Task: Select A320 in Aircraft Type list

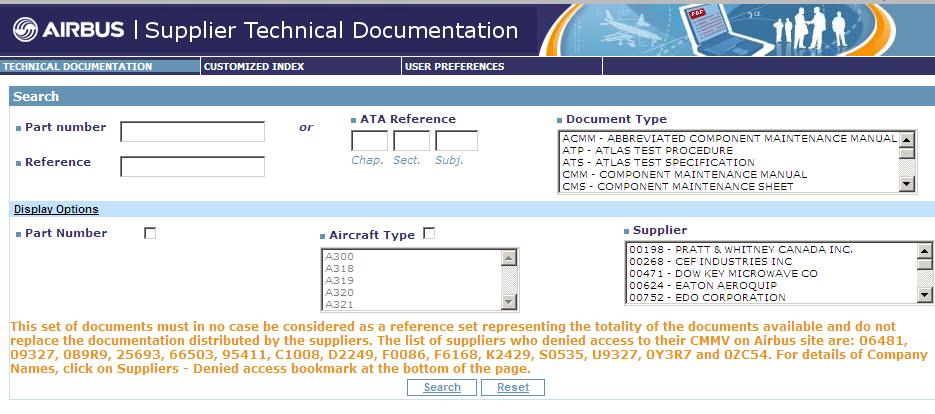Action: (411, 292)
